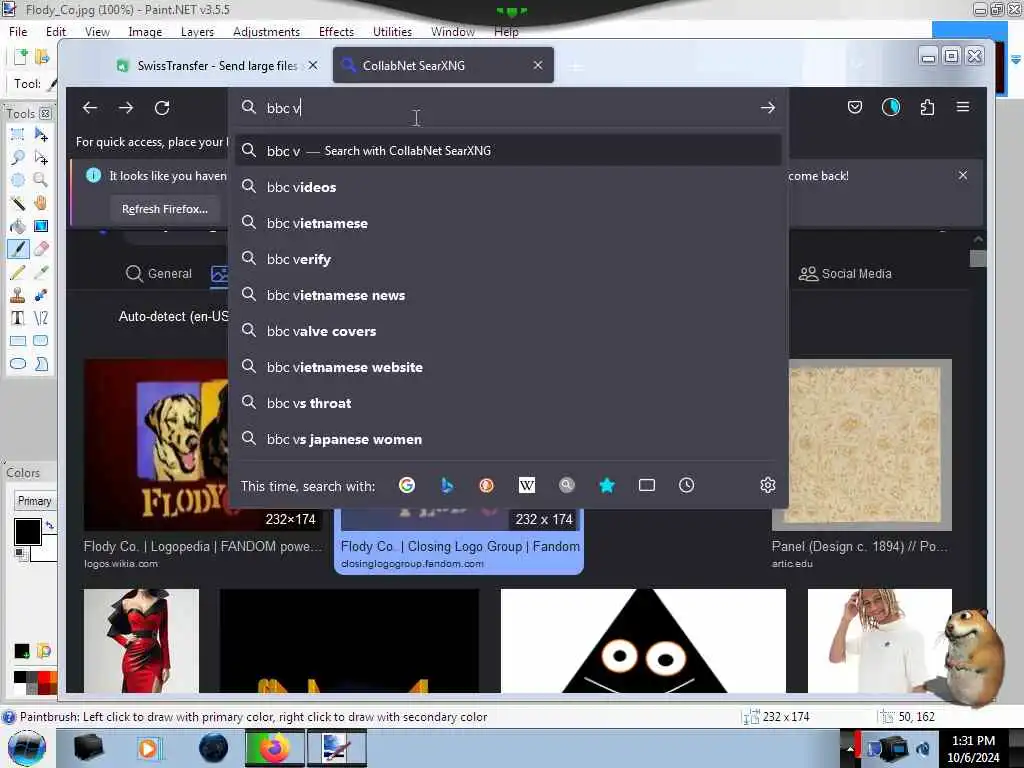
Task: Click the swap colors arrow icon
Action: (50, 525)
